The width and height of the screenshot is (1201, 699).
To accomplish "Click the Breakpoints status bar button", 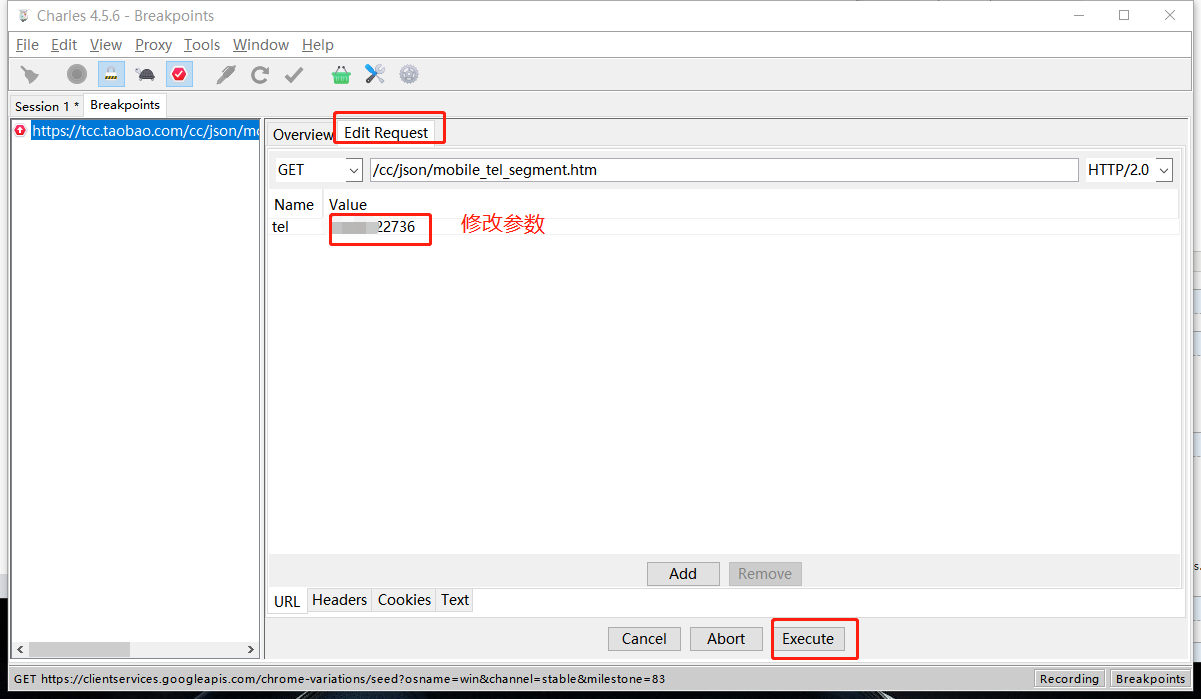I will pyautogui.click(x=1150, y=679).
